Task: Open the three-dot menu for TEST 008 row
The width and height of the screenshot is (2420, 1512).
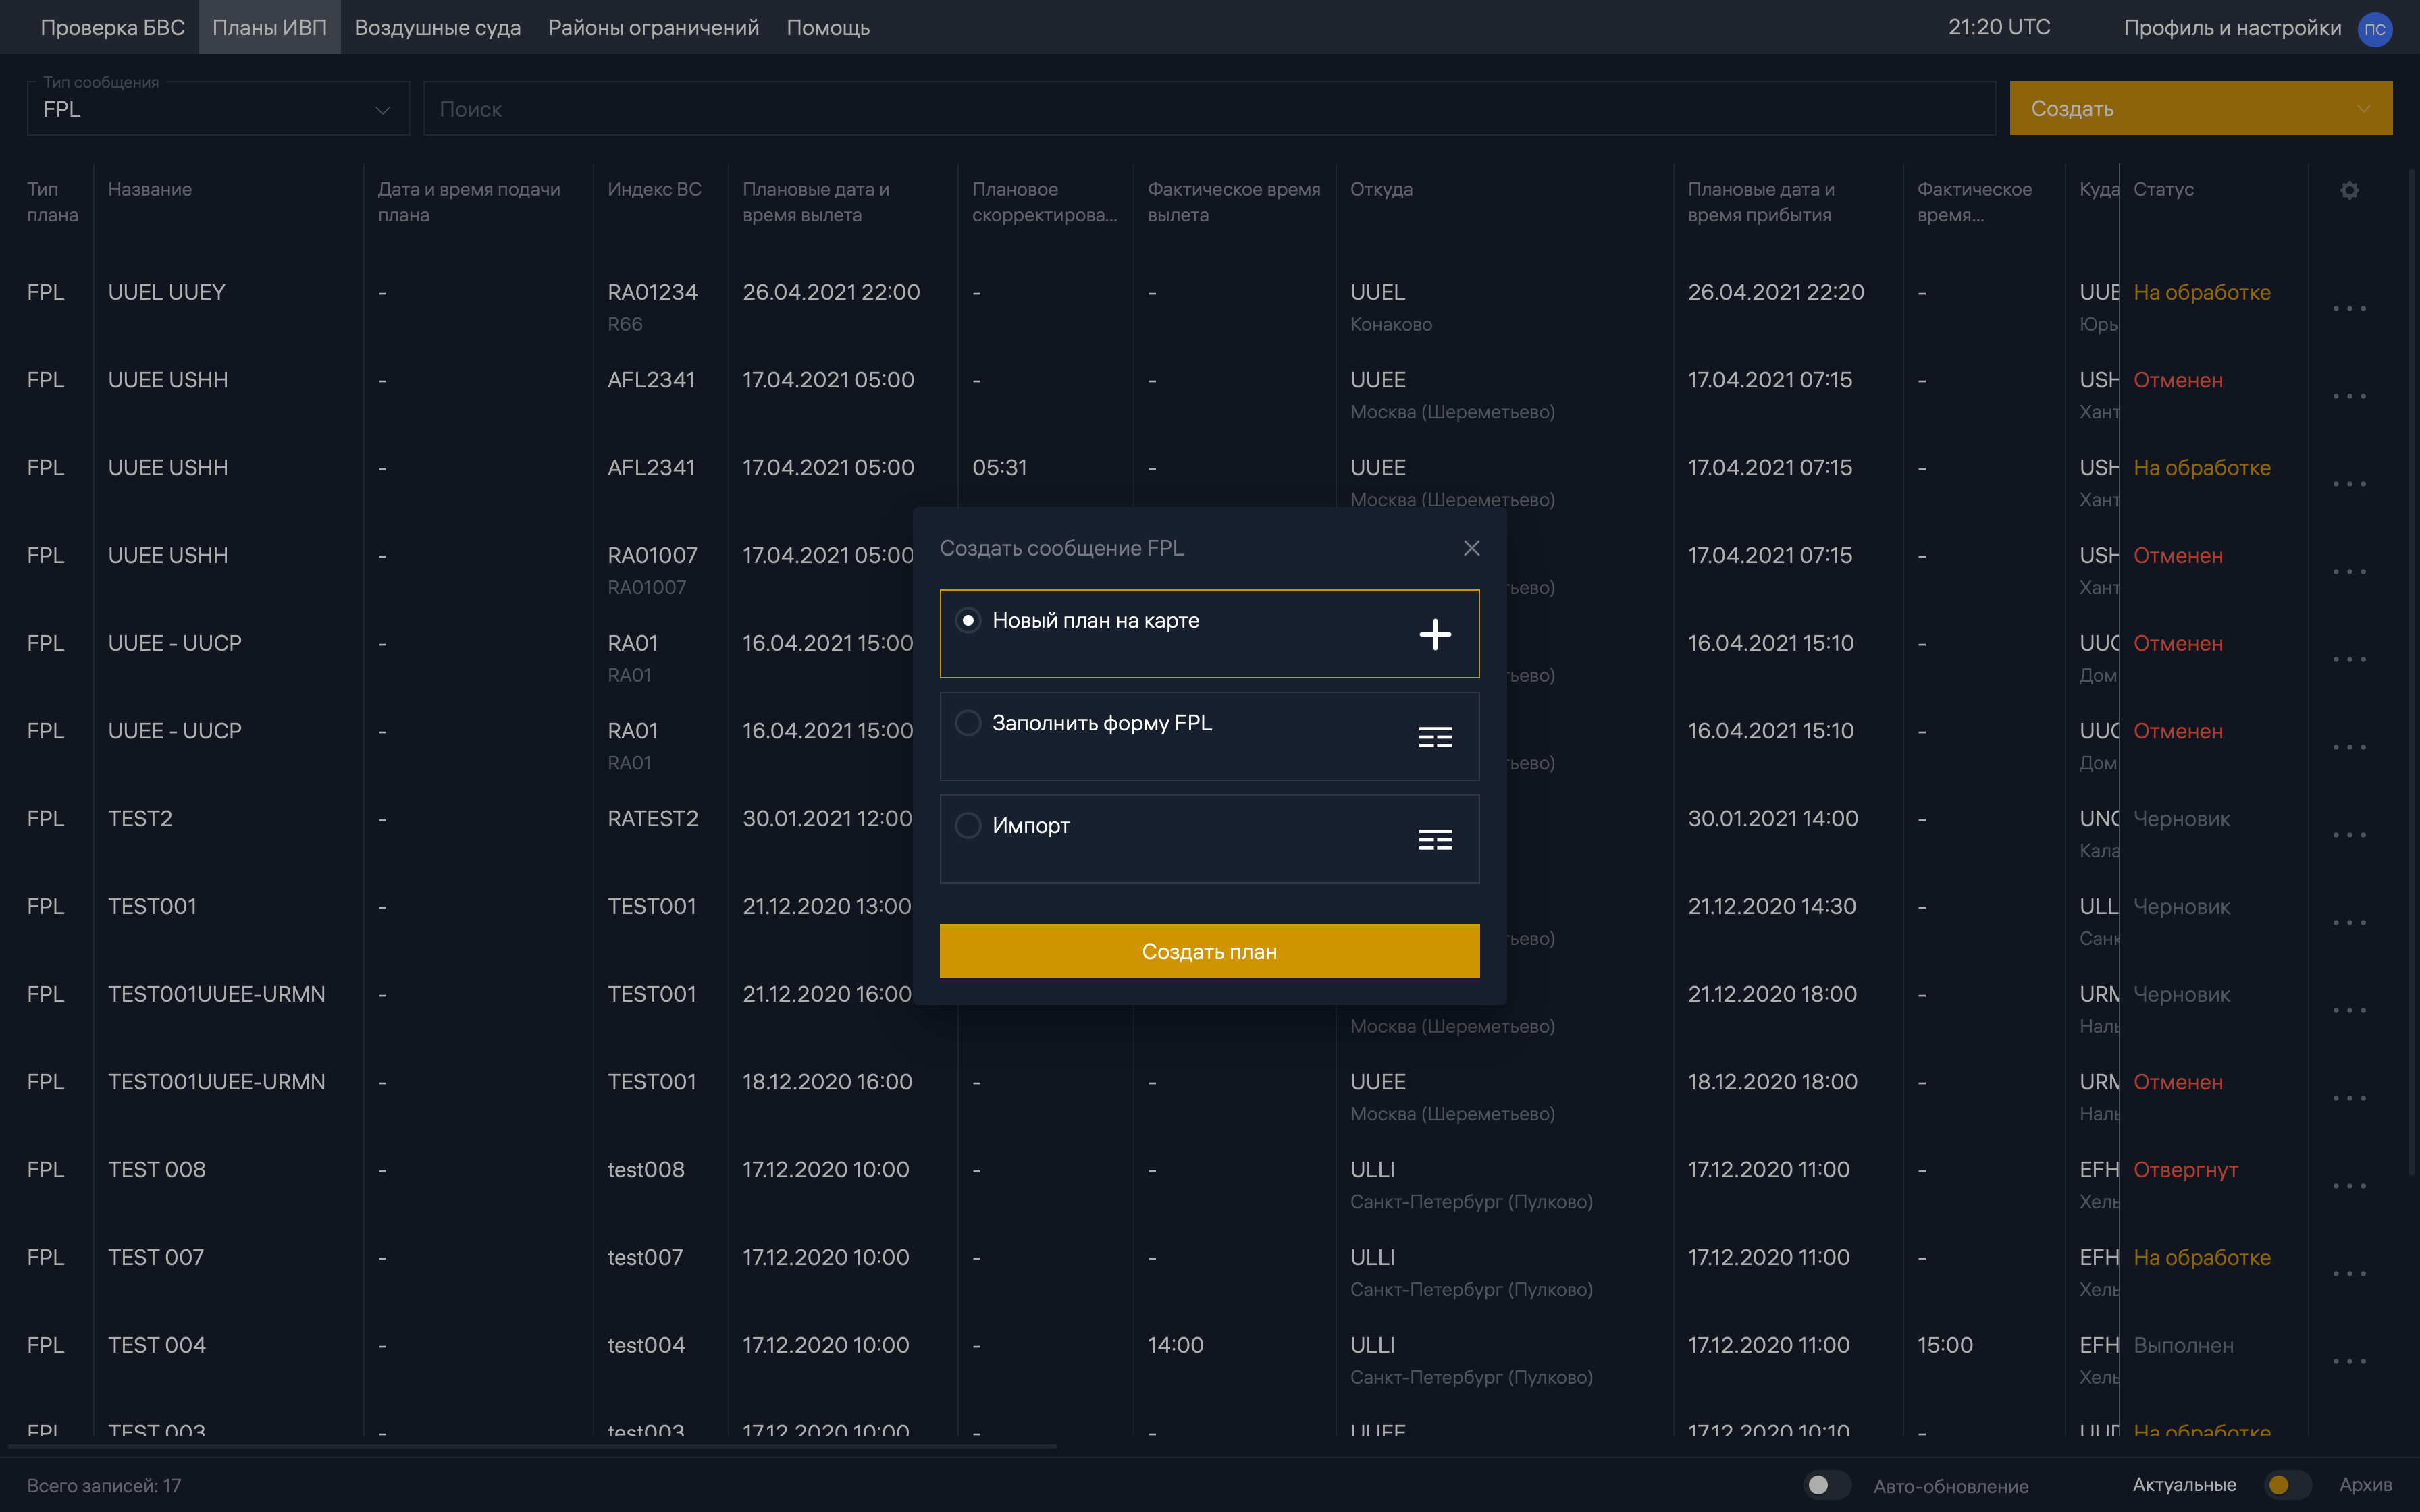Action: click(x=2349, y=1186)
